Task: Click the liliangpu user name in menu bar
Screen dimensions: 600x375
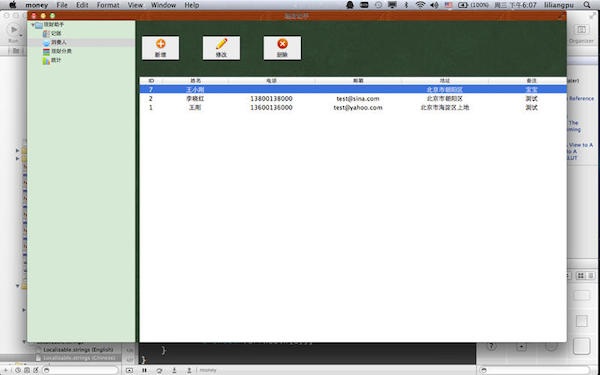Action: 559,5
